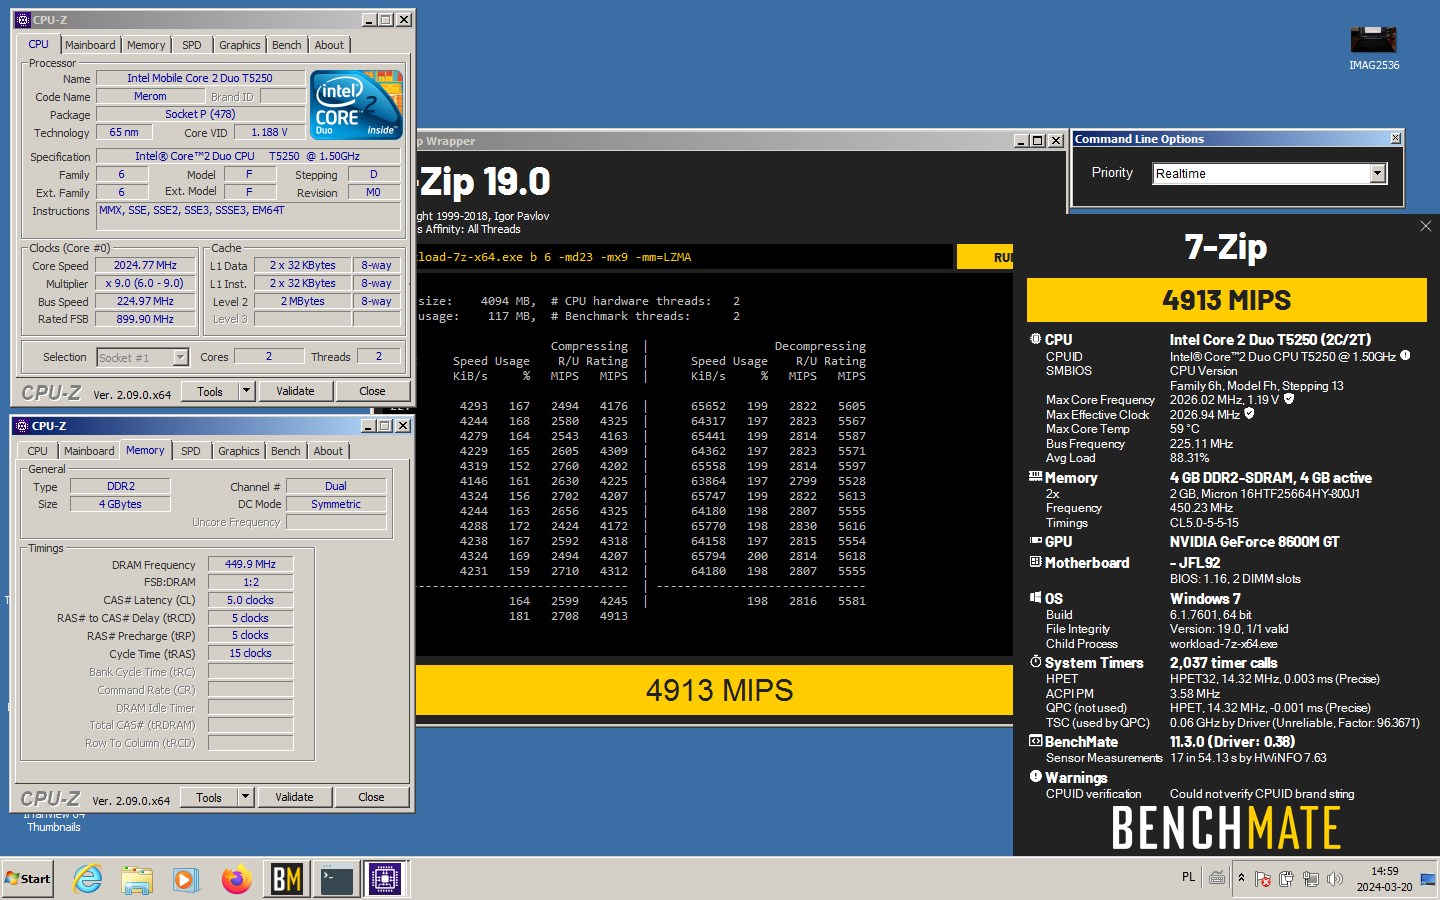
Task: Open the SPD tab in top CPU-Z window
Action: coord(192,45)
